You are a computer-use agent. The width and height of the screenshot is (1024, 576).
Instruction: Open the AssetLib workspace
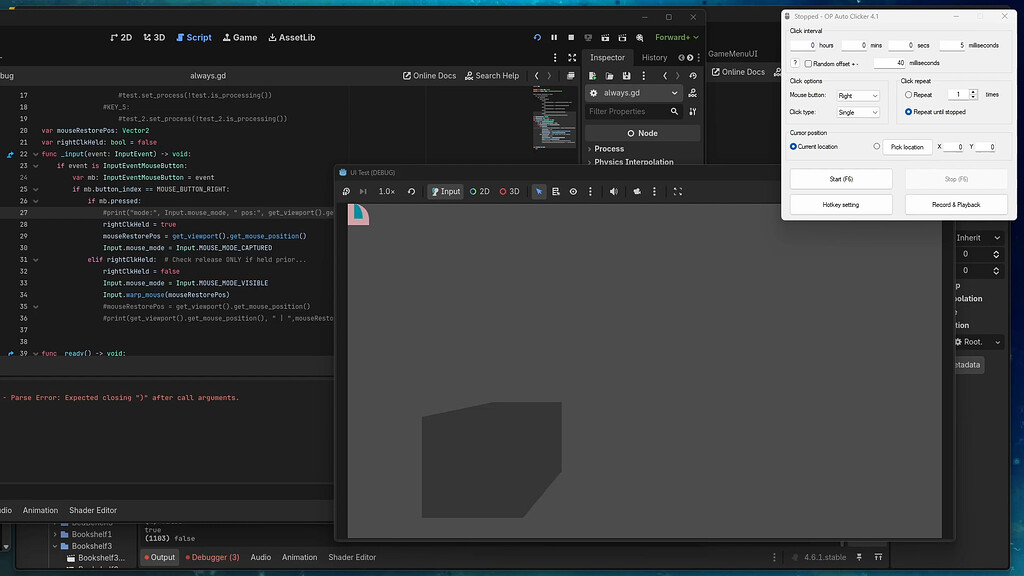click(291, 38)
